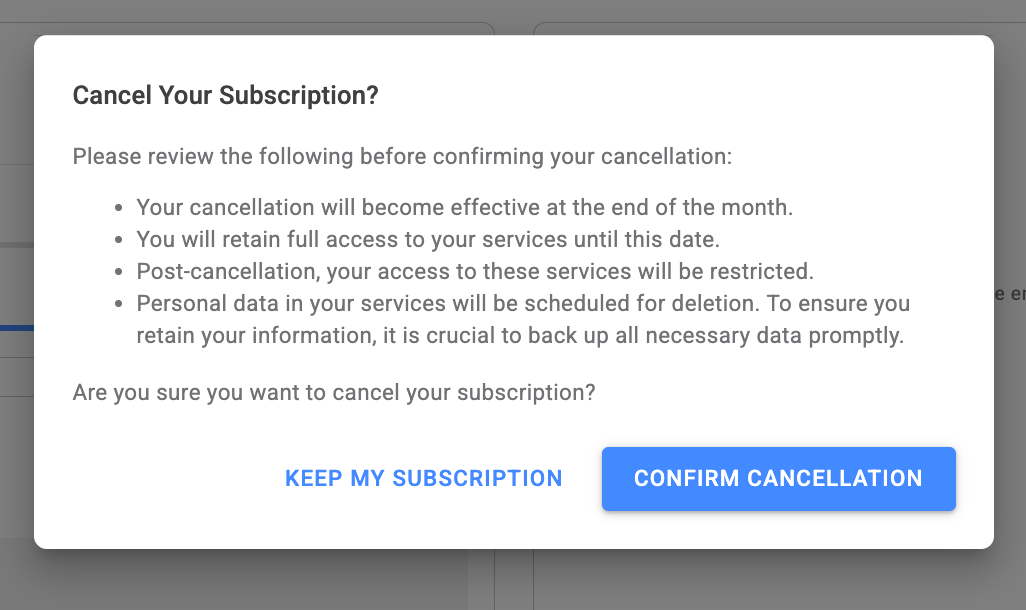Click the "Are you sure" question text
The width and height of the screenshot is (1026, 610).
(x=334, y=392)
